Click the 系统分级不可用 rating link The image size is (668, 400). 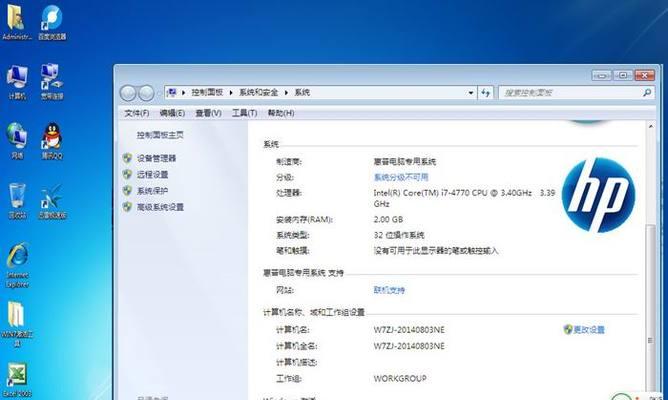[x=401, y=177]
